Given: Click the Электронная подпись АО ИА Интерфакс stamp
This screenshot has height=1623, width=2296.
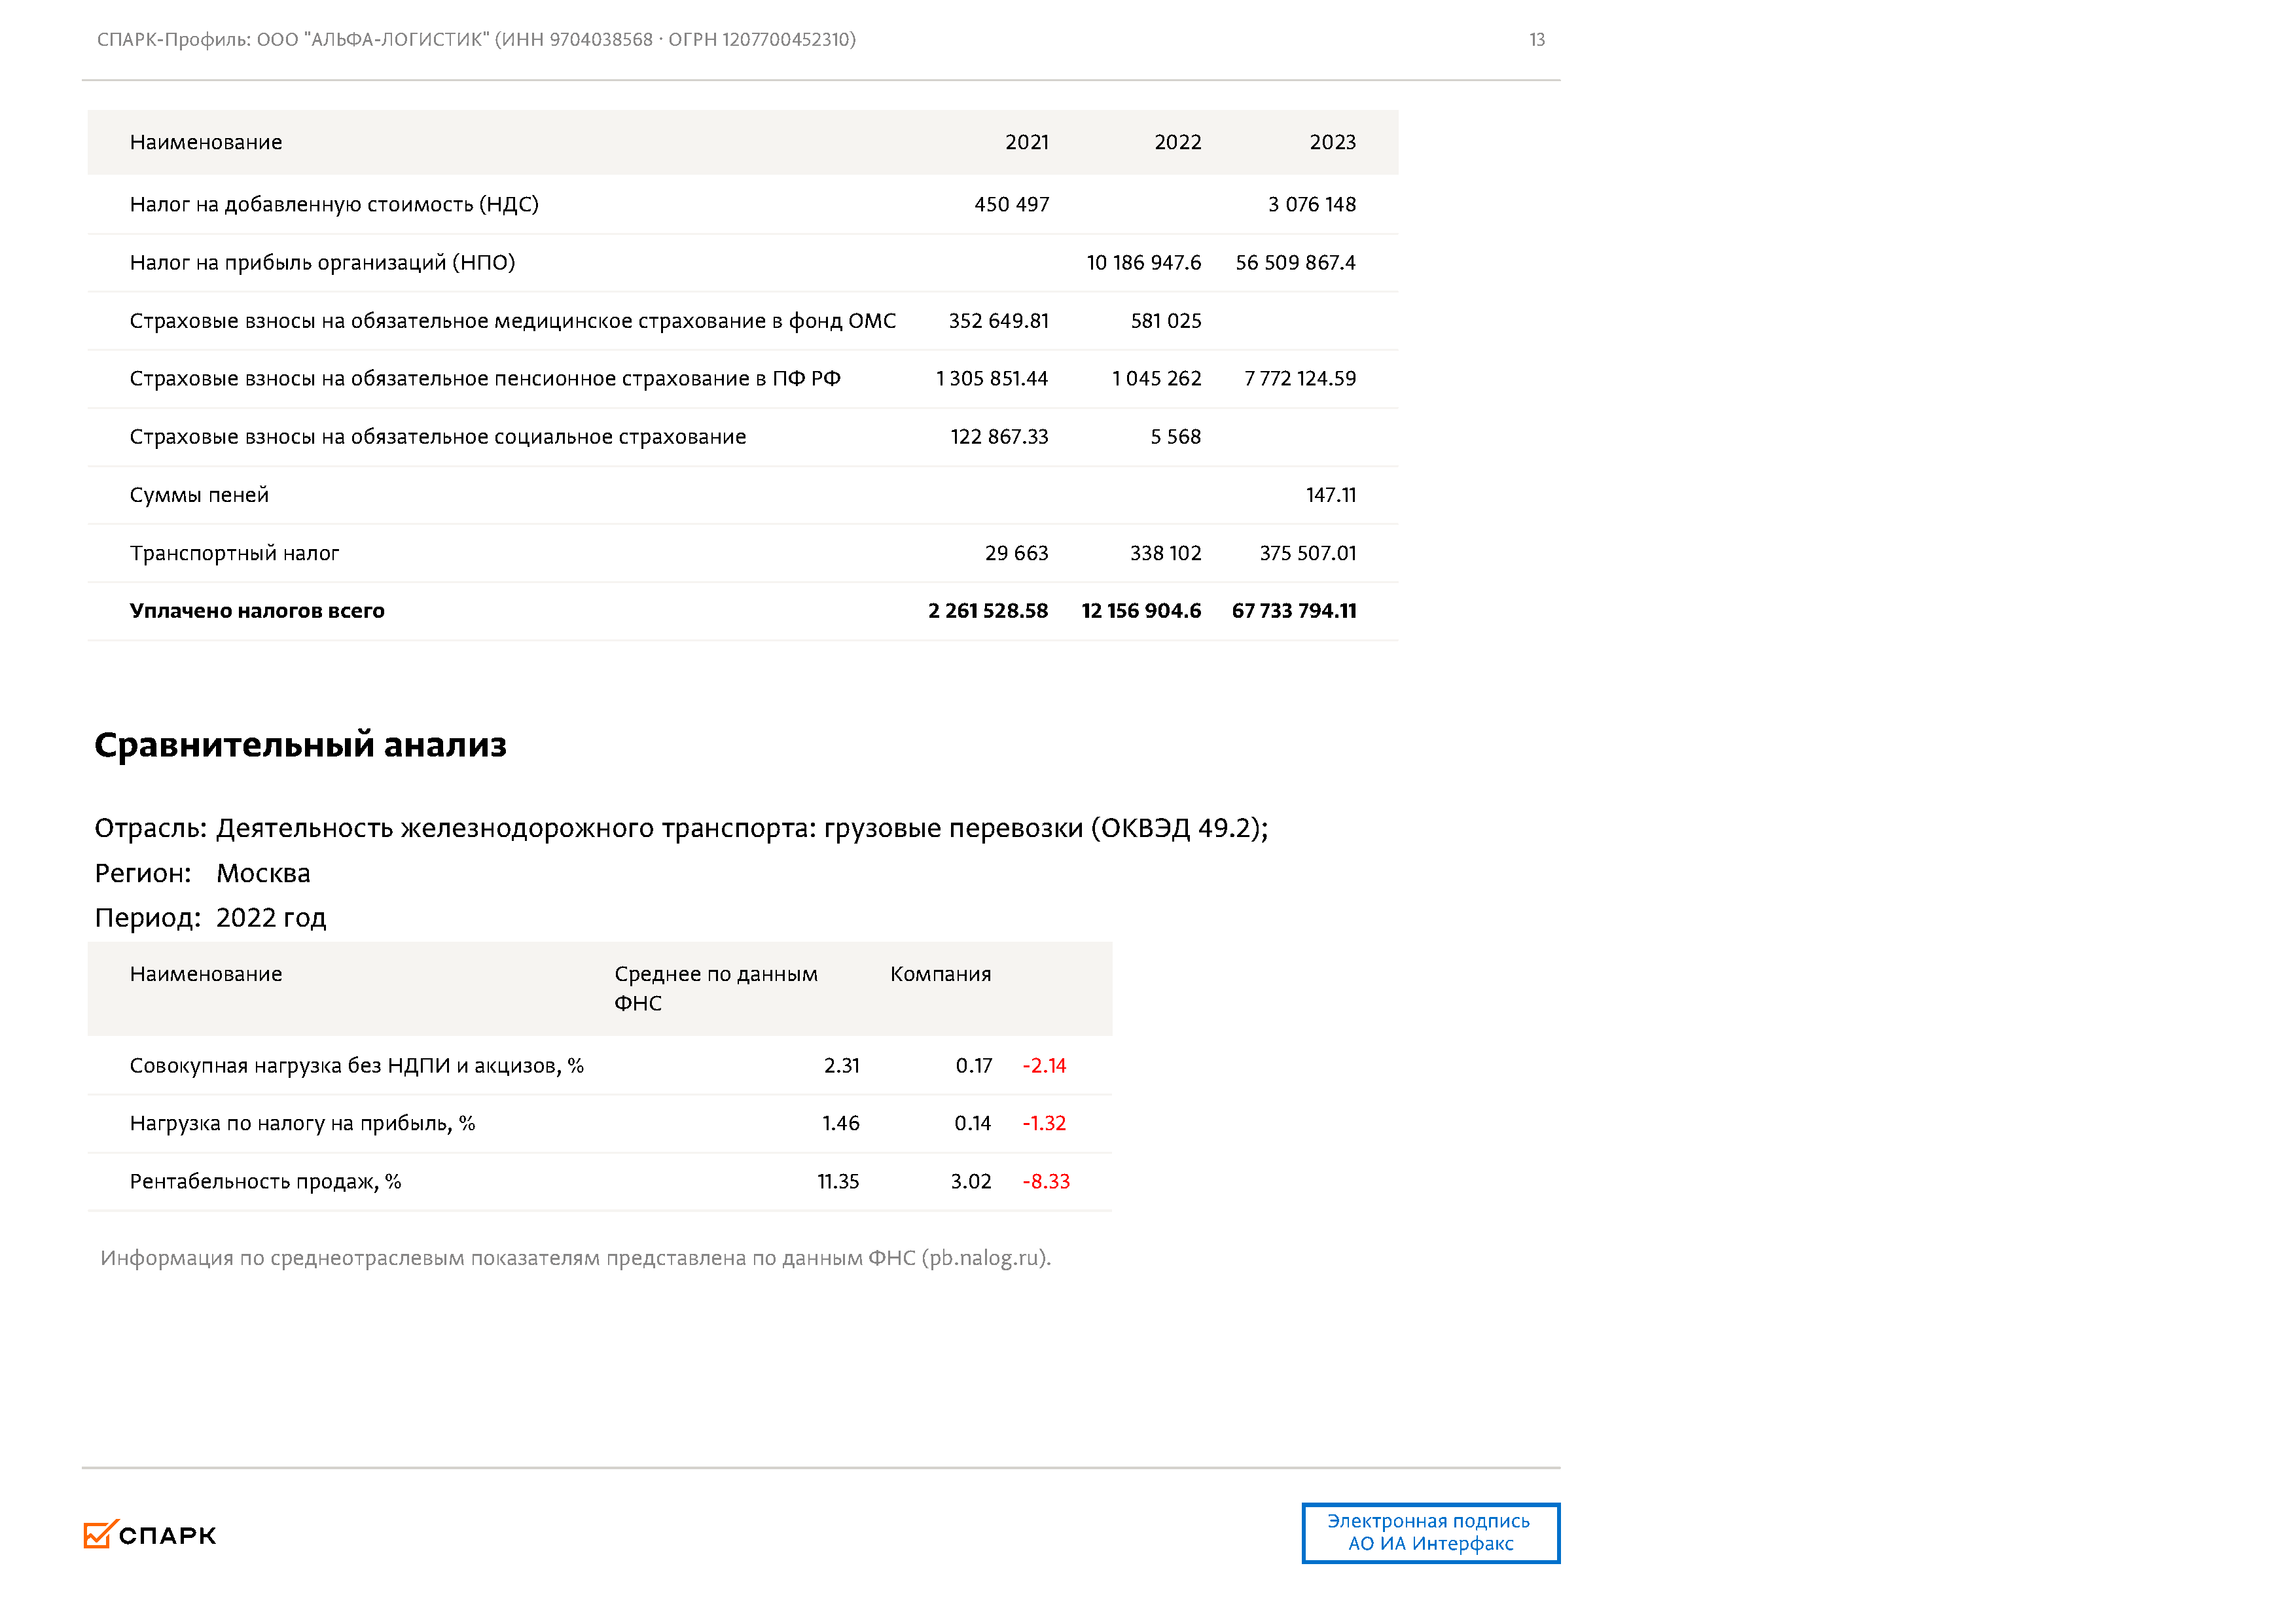Looking at the screenshot, I should click(x=1430, y=1533).
